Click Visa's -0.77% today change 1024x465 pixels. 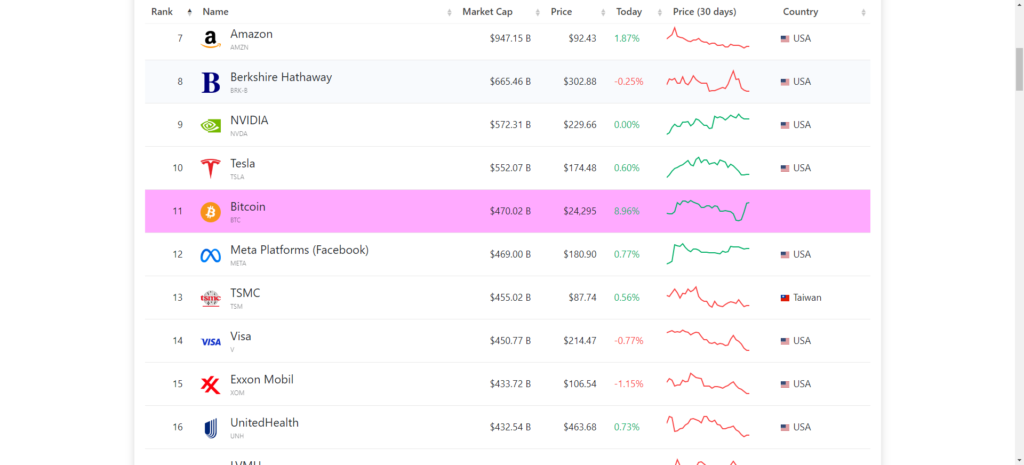629,341
